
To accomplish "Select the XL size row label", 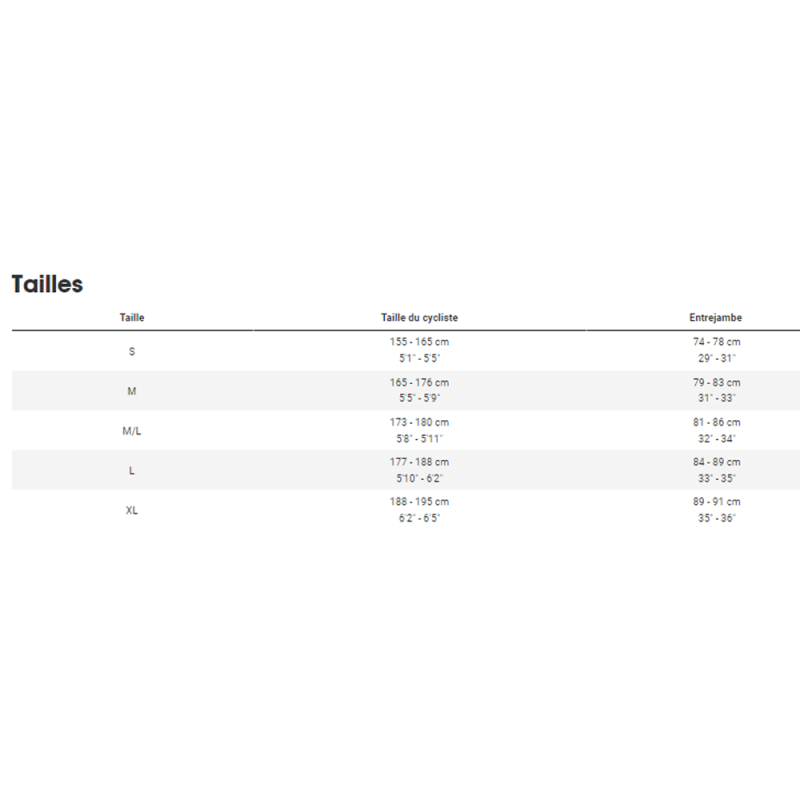I will pyautogui.click(x=132, y=510).
